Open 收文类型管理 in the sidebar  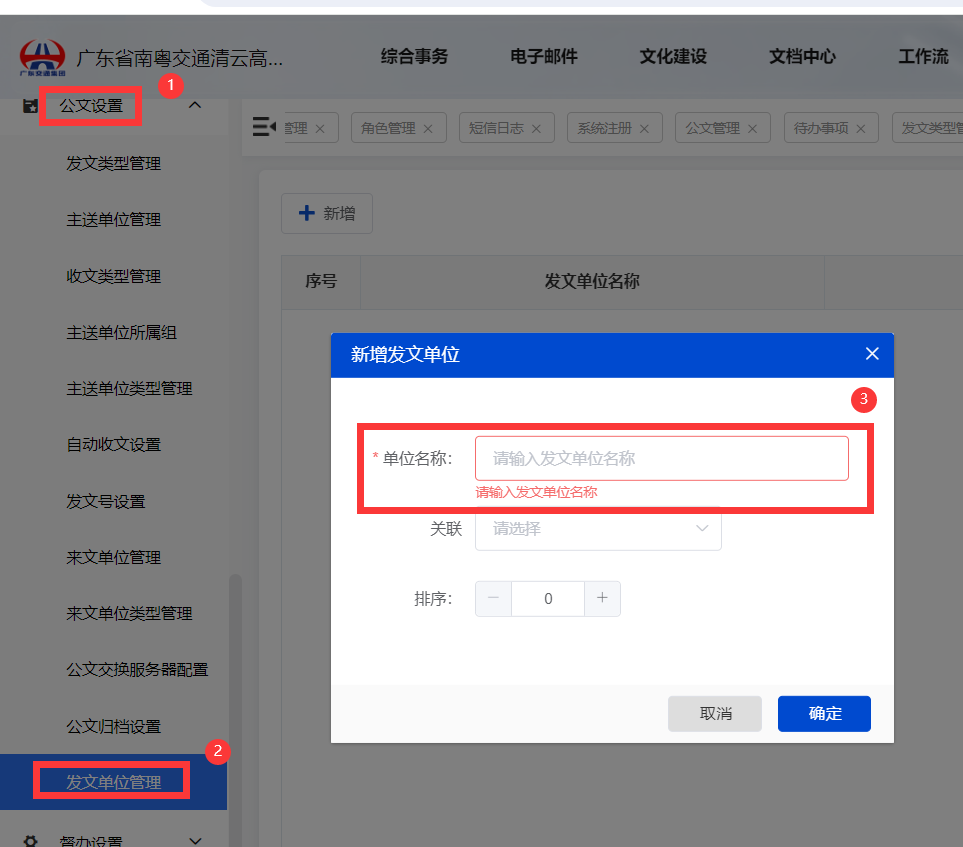click(114, 276)
